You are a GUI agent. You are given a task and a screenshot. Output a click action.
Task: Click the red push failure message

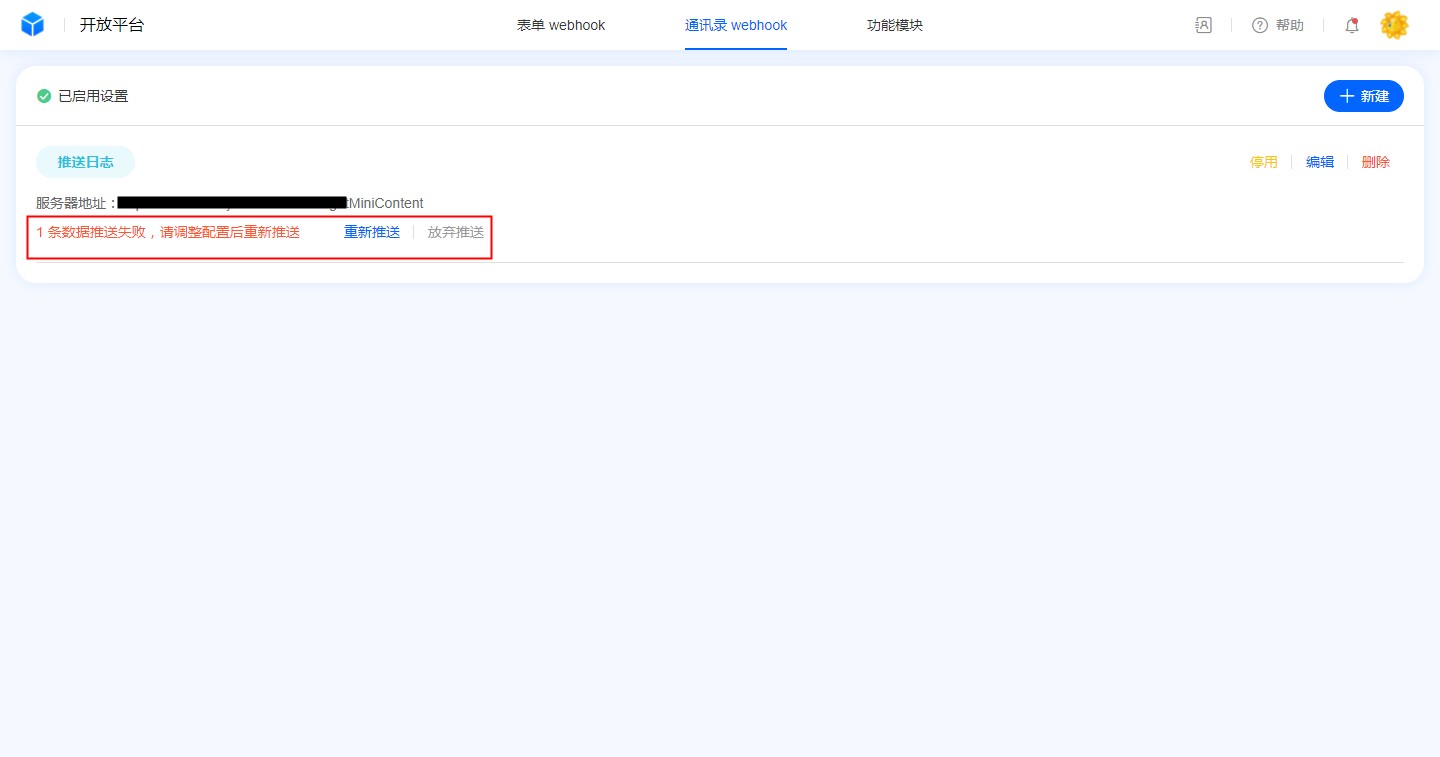168,232
